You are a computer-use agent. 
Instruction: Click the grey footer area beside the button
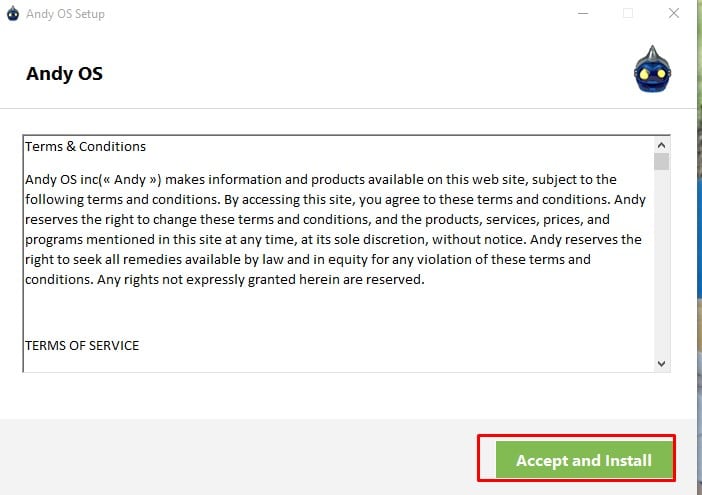[240, 458]
